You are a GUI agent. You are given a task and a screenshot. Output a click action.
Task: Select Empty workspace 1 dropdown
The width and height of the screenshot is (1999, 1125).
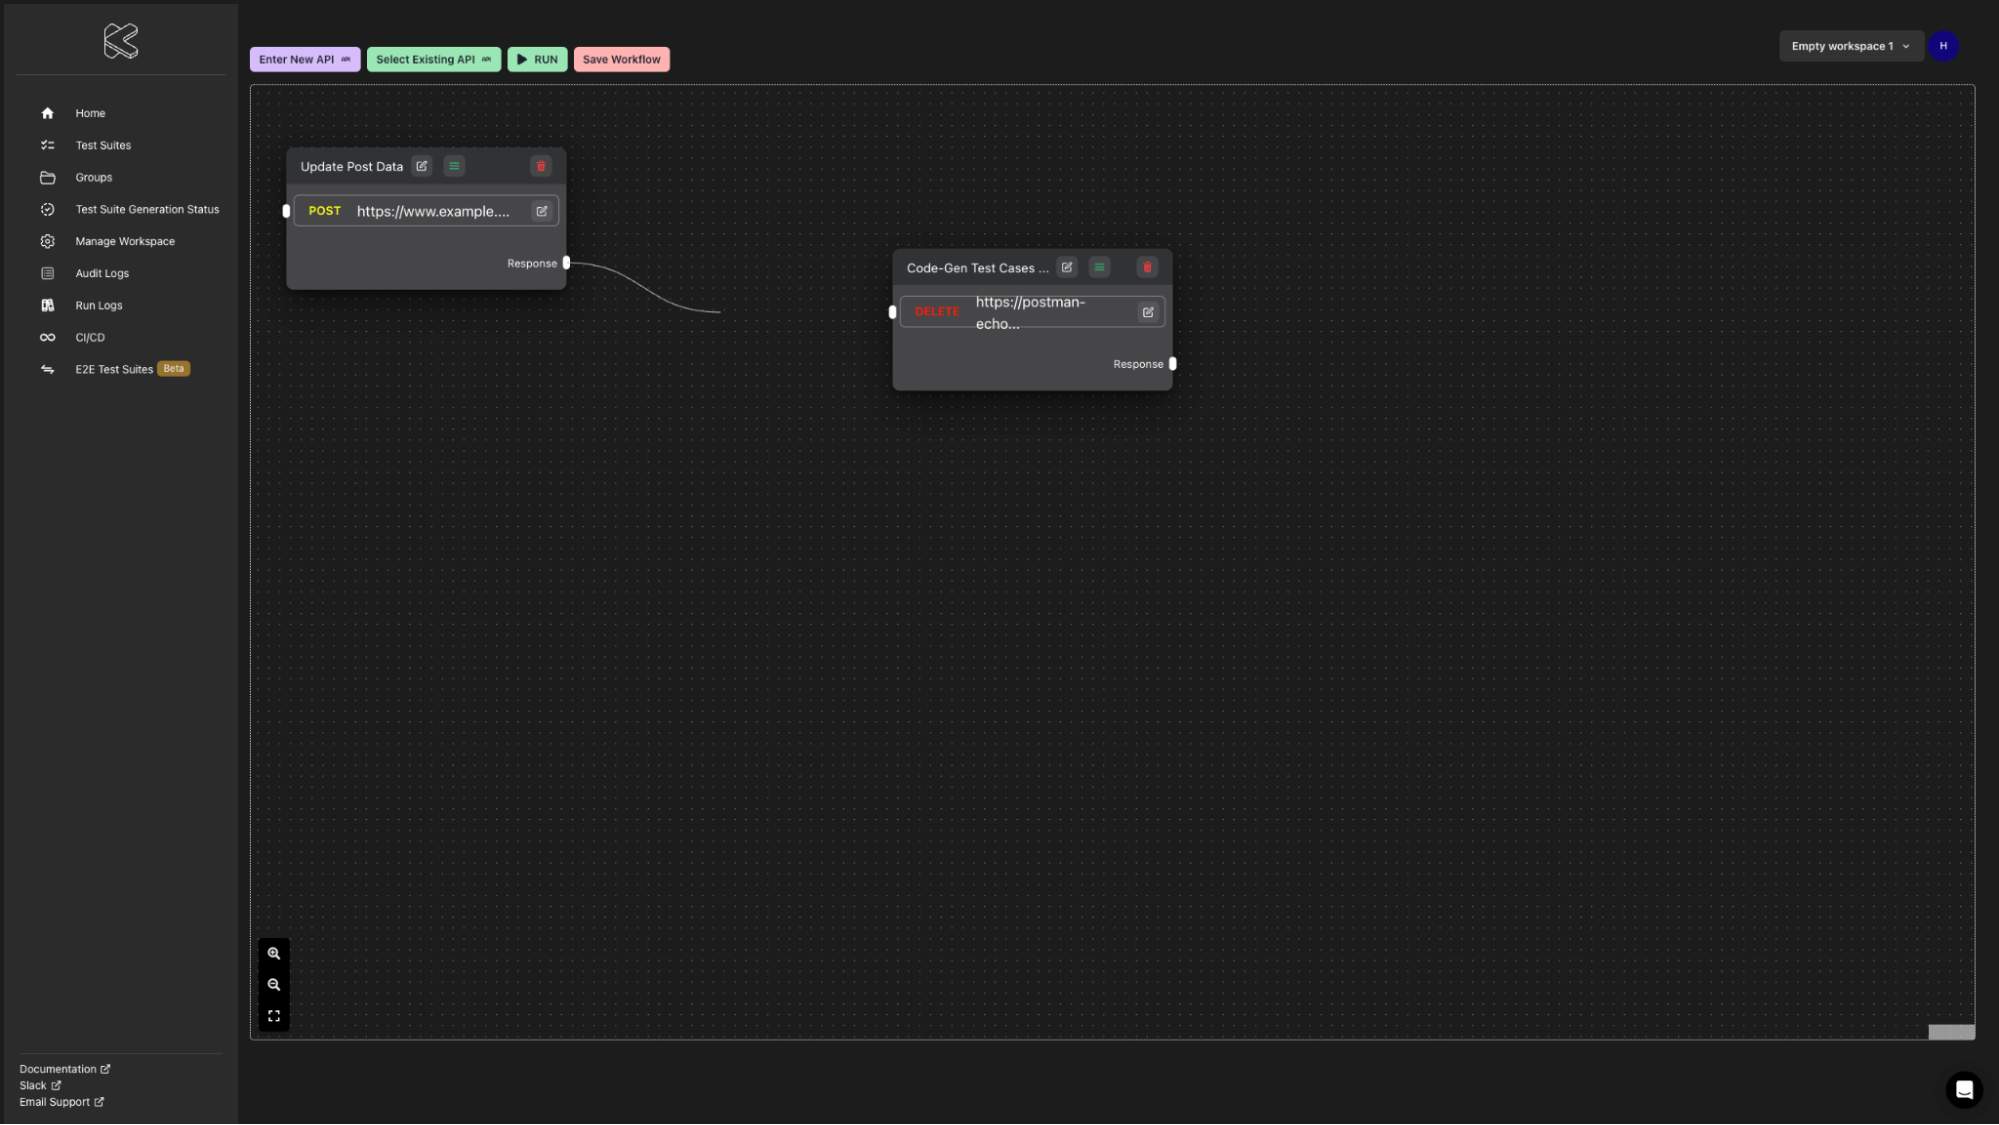tap(1849, 45)
